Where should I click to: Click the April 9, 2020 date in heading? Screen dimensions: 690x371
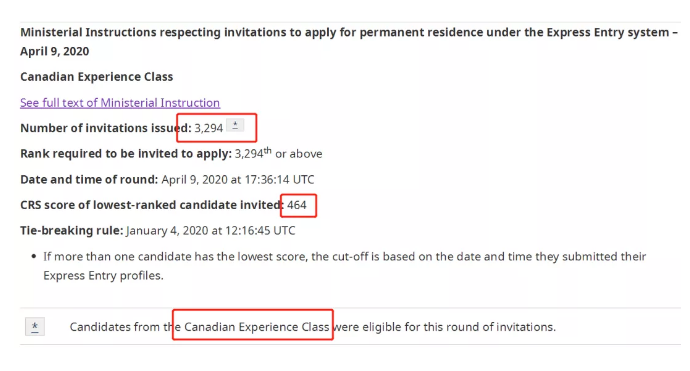point(55,51)
